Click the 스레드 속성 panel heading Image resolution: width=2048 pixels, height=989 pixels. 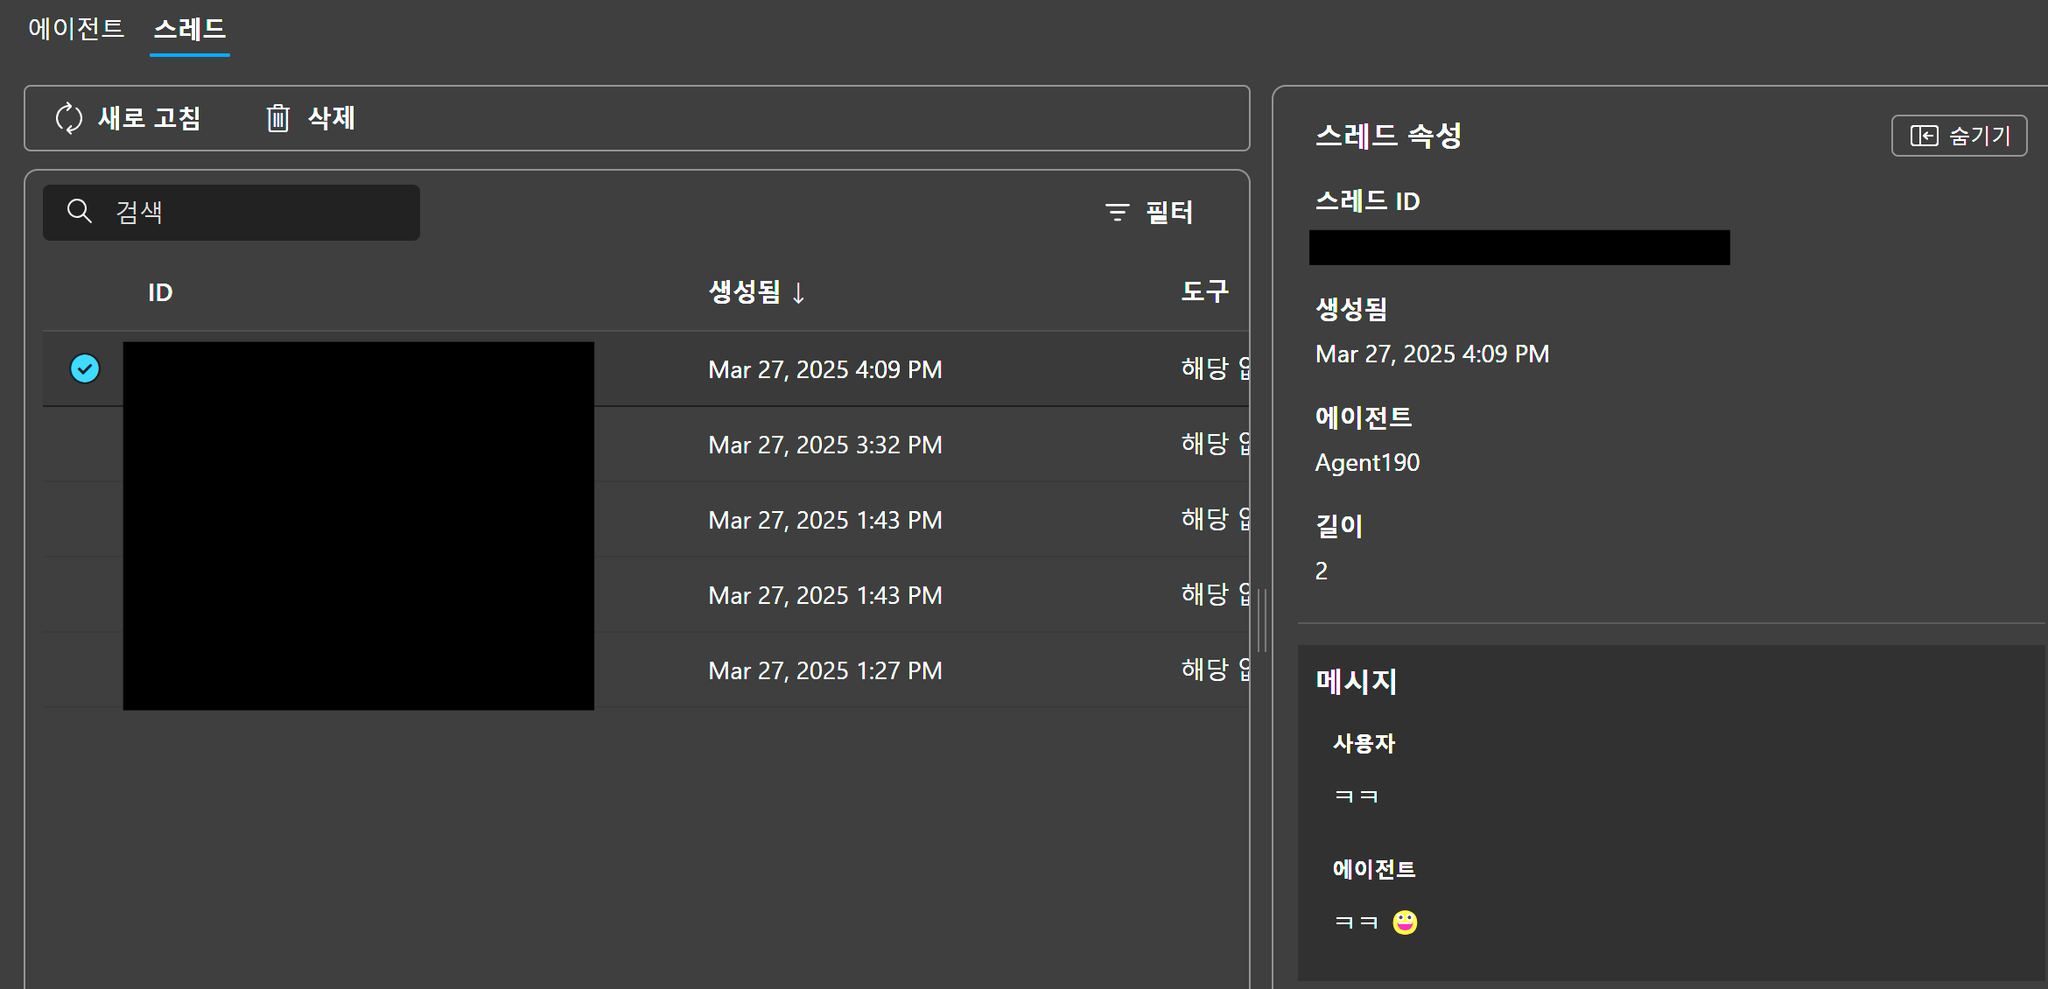(1388, 135)
